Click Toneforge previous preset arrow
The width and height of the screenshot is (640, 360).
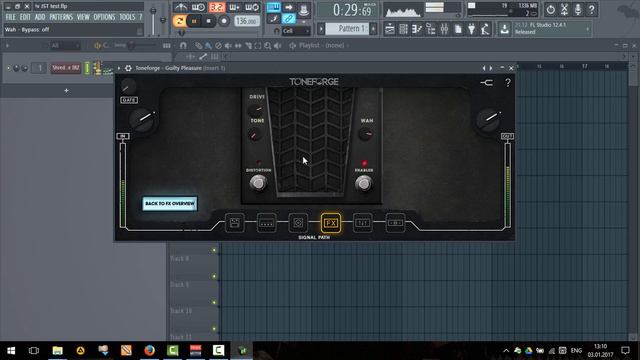click(484, 68)
